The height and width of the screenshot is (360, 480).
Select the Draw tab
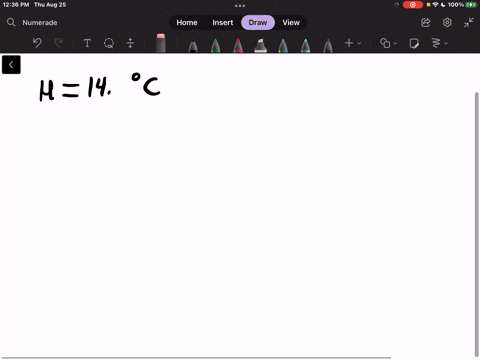[258, 23]
